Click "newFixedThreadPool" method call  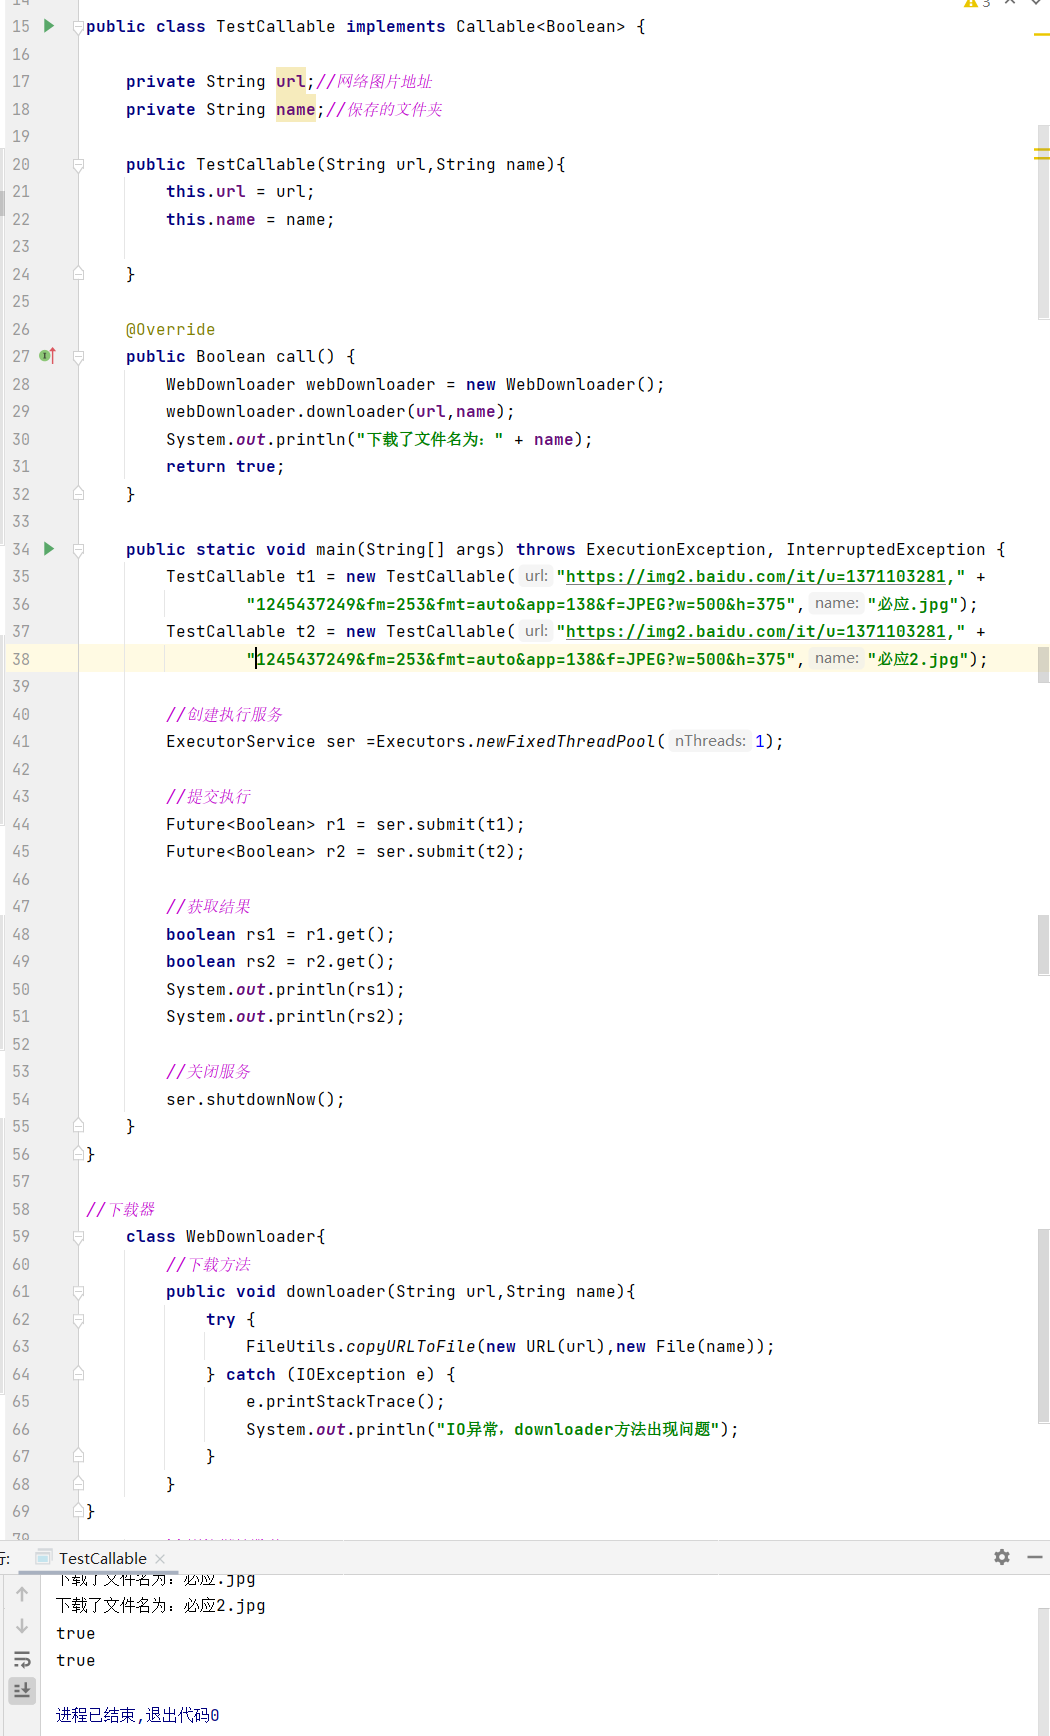(566, 741)
